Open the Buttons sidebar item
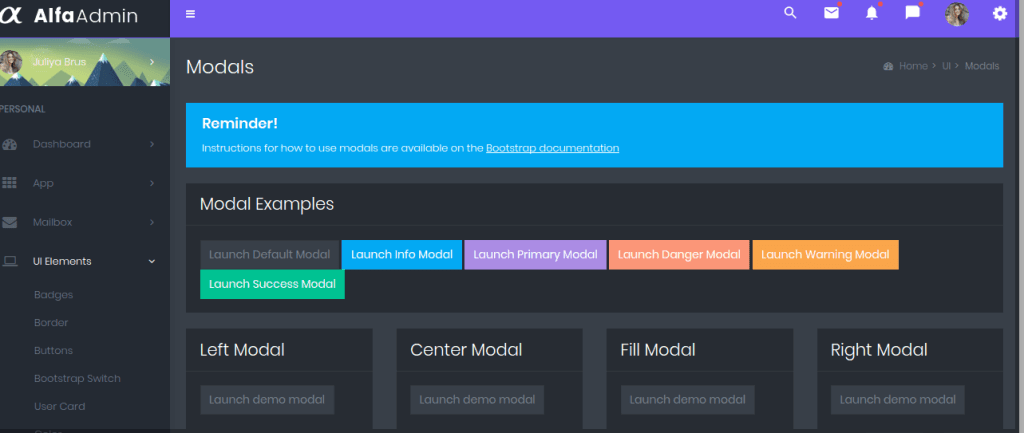1024x433 pixels. click(x=54, y=351)
